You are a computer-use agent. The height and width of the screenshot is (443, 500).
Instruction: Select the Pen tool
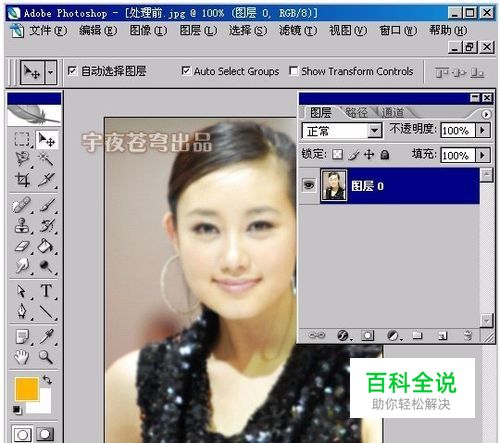click(x=22, y=311)
